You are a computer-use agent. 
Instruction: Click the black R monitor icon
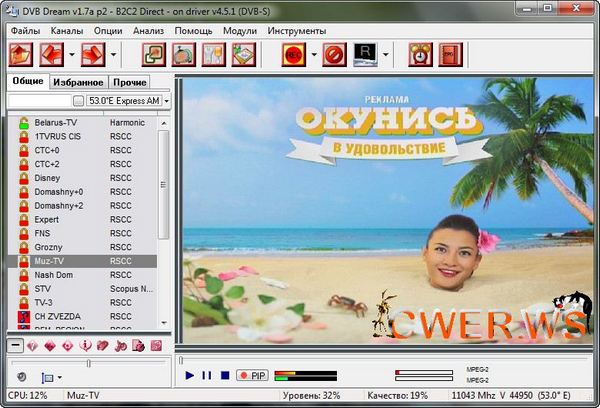pos(368,53)
